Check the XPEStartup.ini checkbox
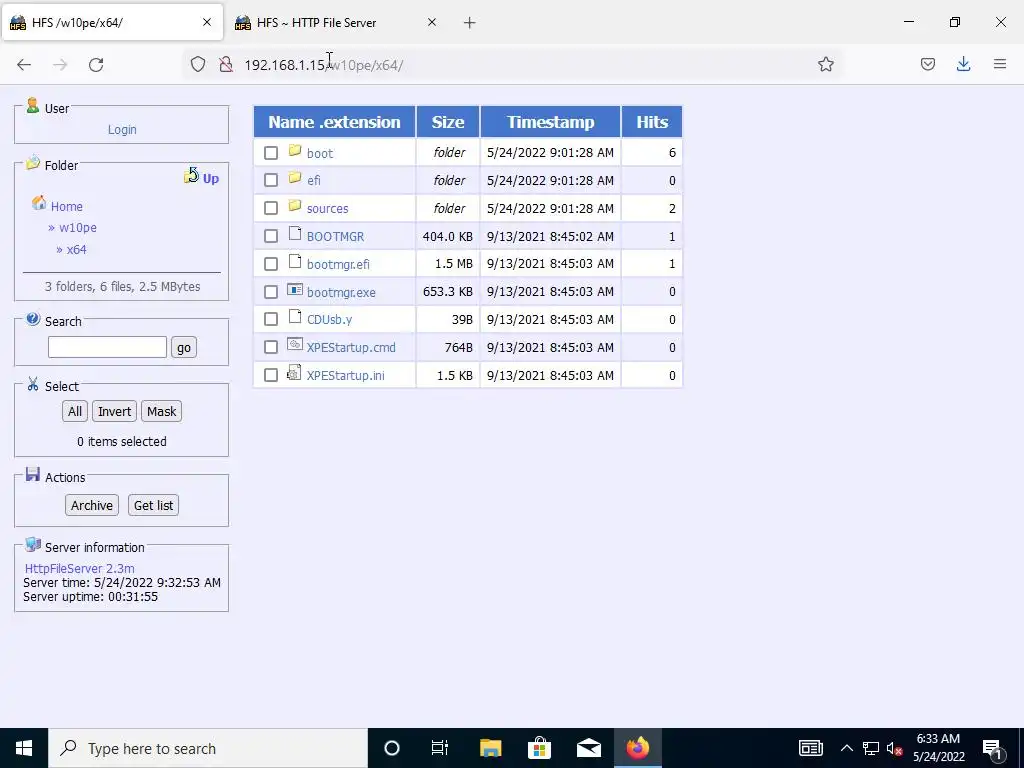 coord(271,376)
